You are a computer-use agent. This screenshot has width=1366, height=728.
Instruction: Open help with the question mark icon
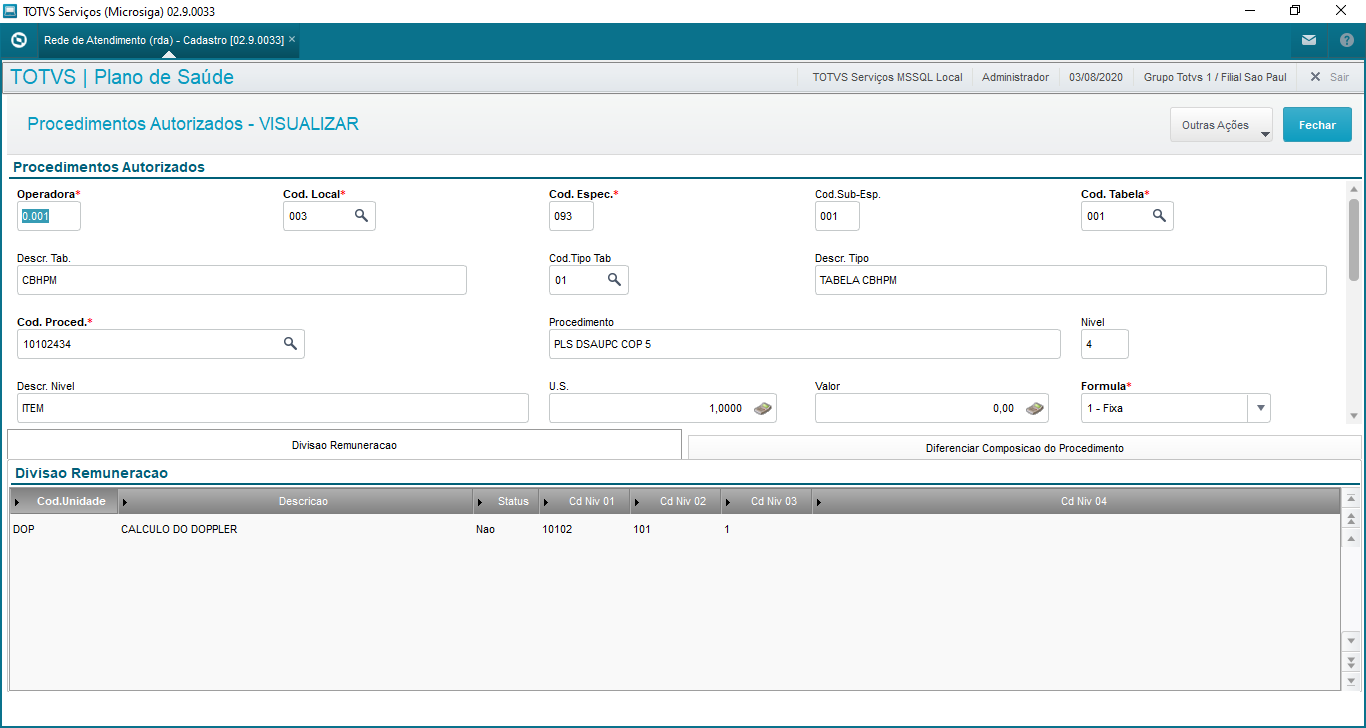coord(1346,40)
